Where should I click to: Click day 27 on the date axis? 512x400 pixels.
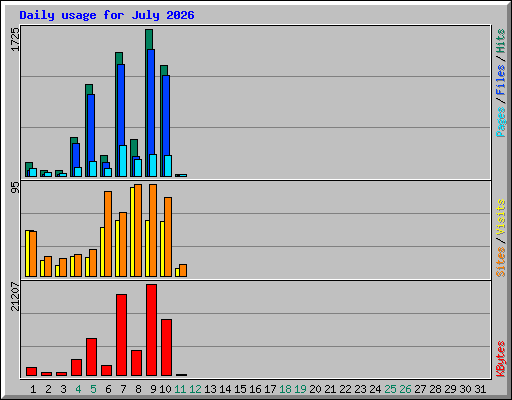pos(420,389)
